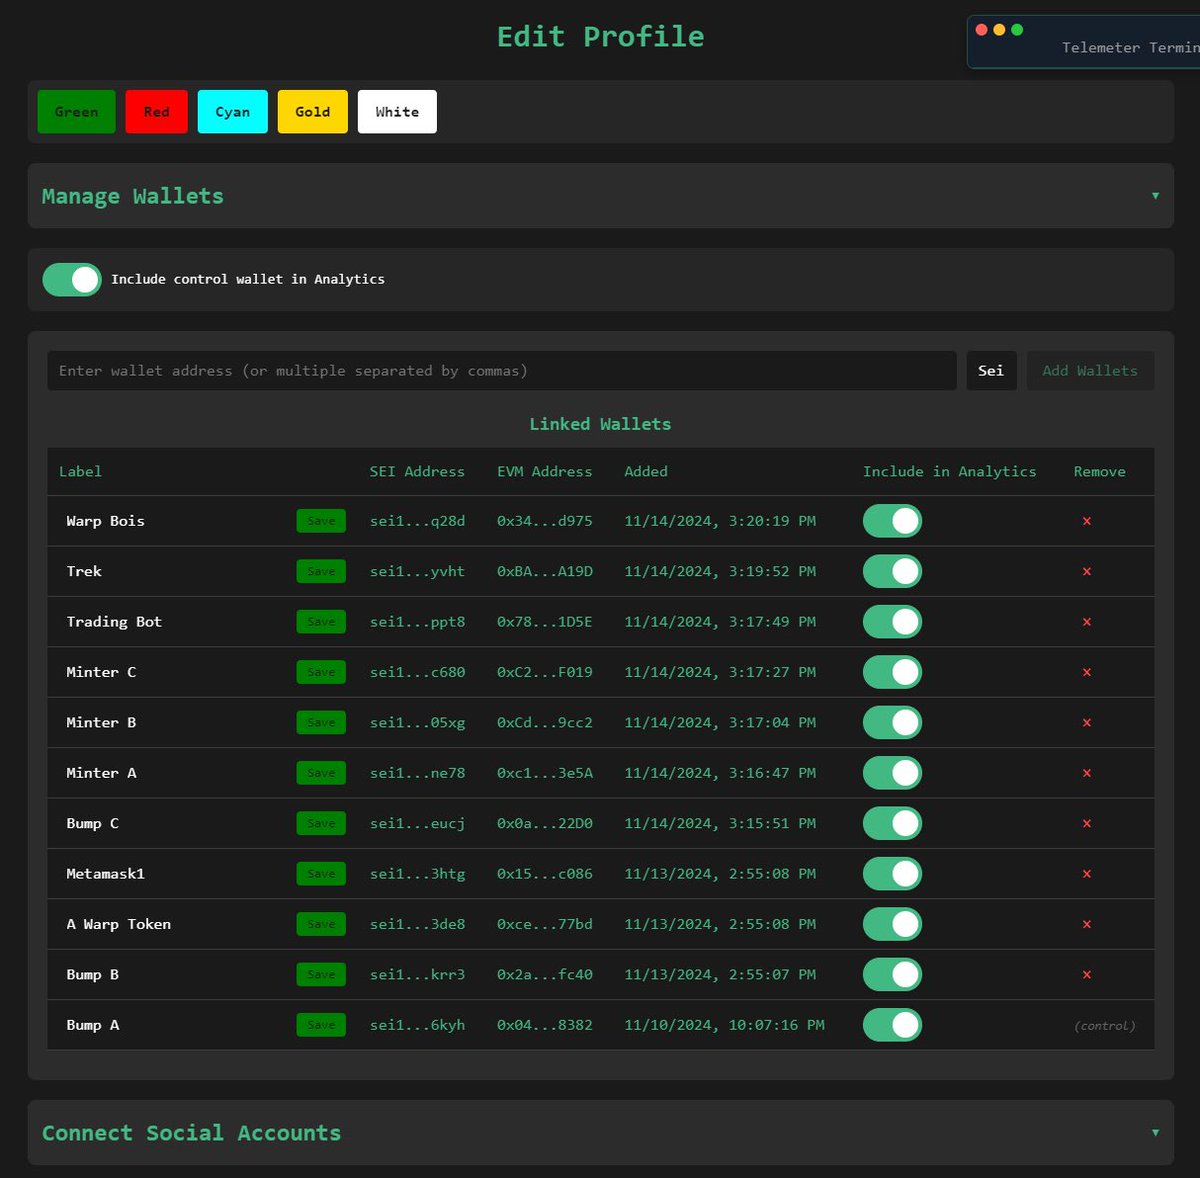Click the Added column header
Viewport: 1200px width, 1178px height.
[646, 472]
